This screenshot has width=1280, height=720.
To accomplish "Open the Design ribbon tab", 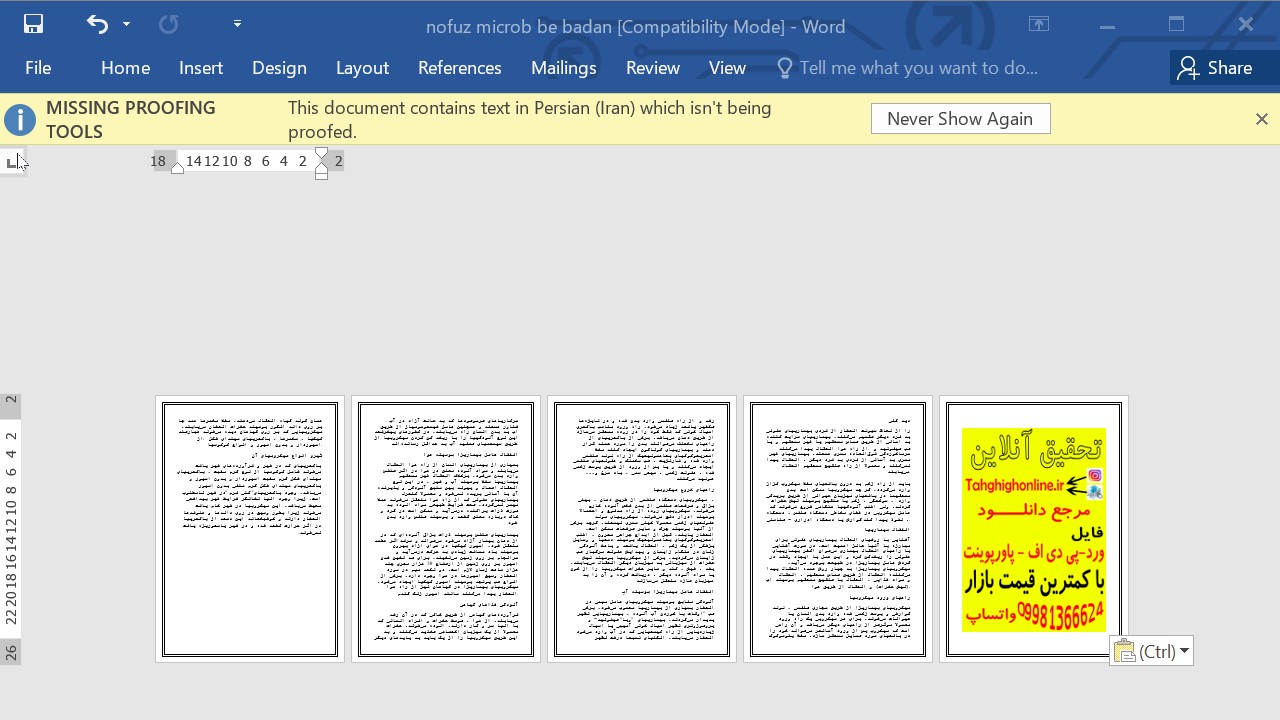I will [279, 68].
